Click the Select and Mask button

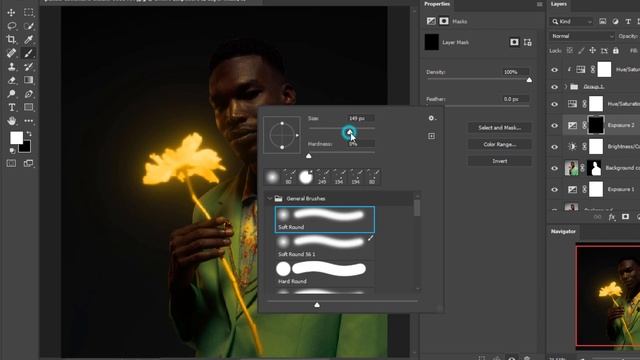click(500, 128)
